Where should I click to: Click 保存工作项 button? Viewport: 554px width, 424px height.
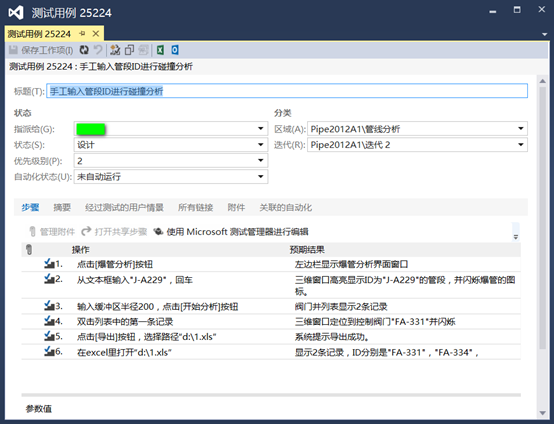pyautogui.click(x=41, y=50)
